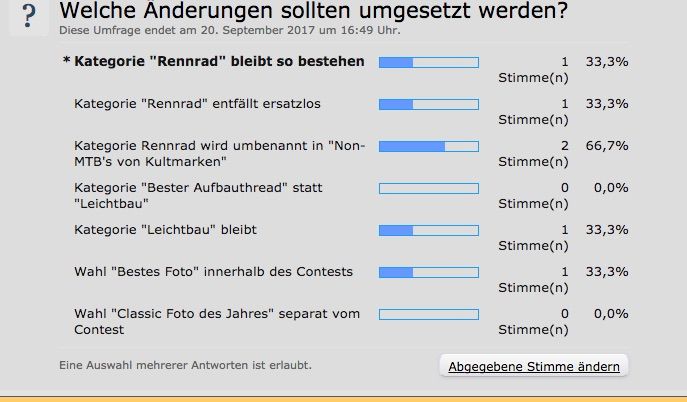Click the result bar for "Rennrad" bleibt so bestehen

point(428,62)
